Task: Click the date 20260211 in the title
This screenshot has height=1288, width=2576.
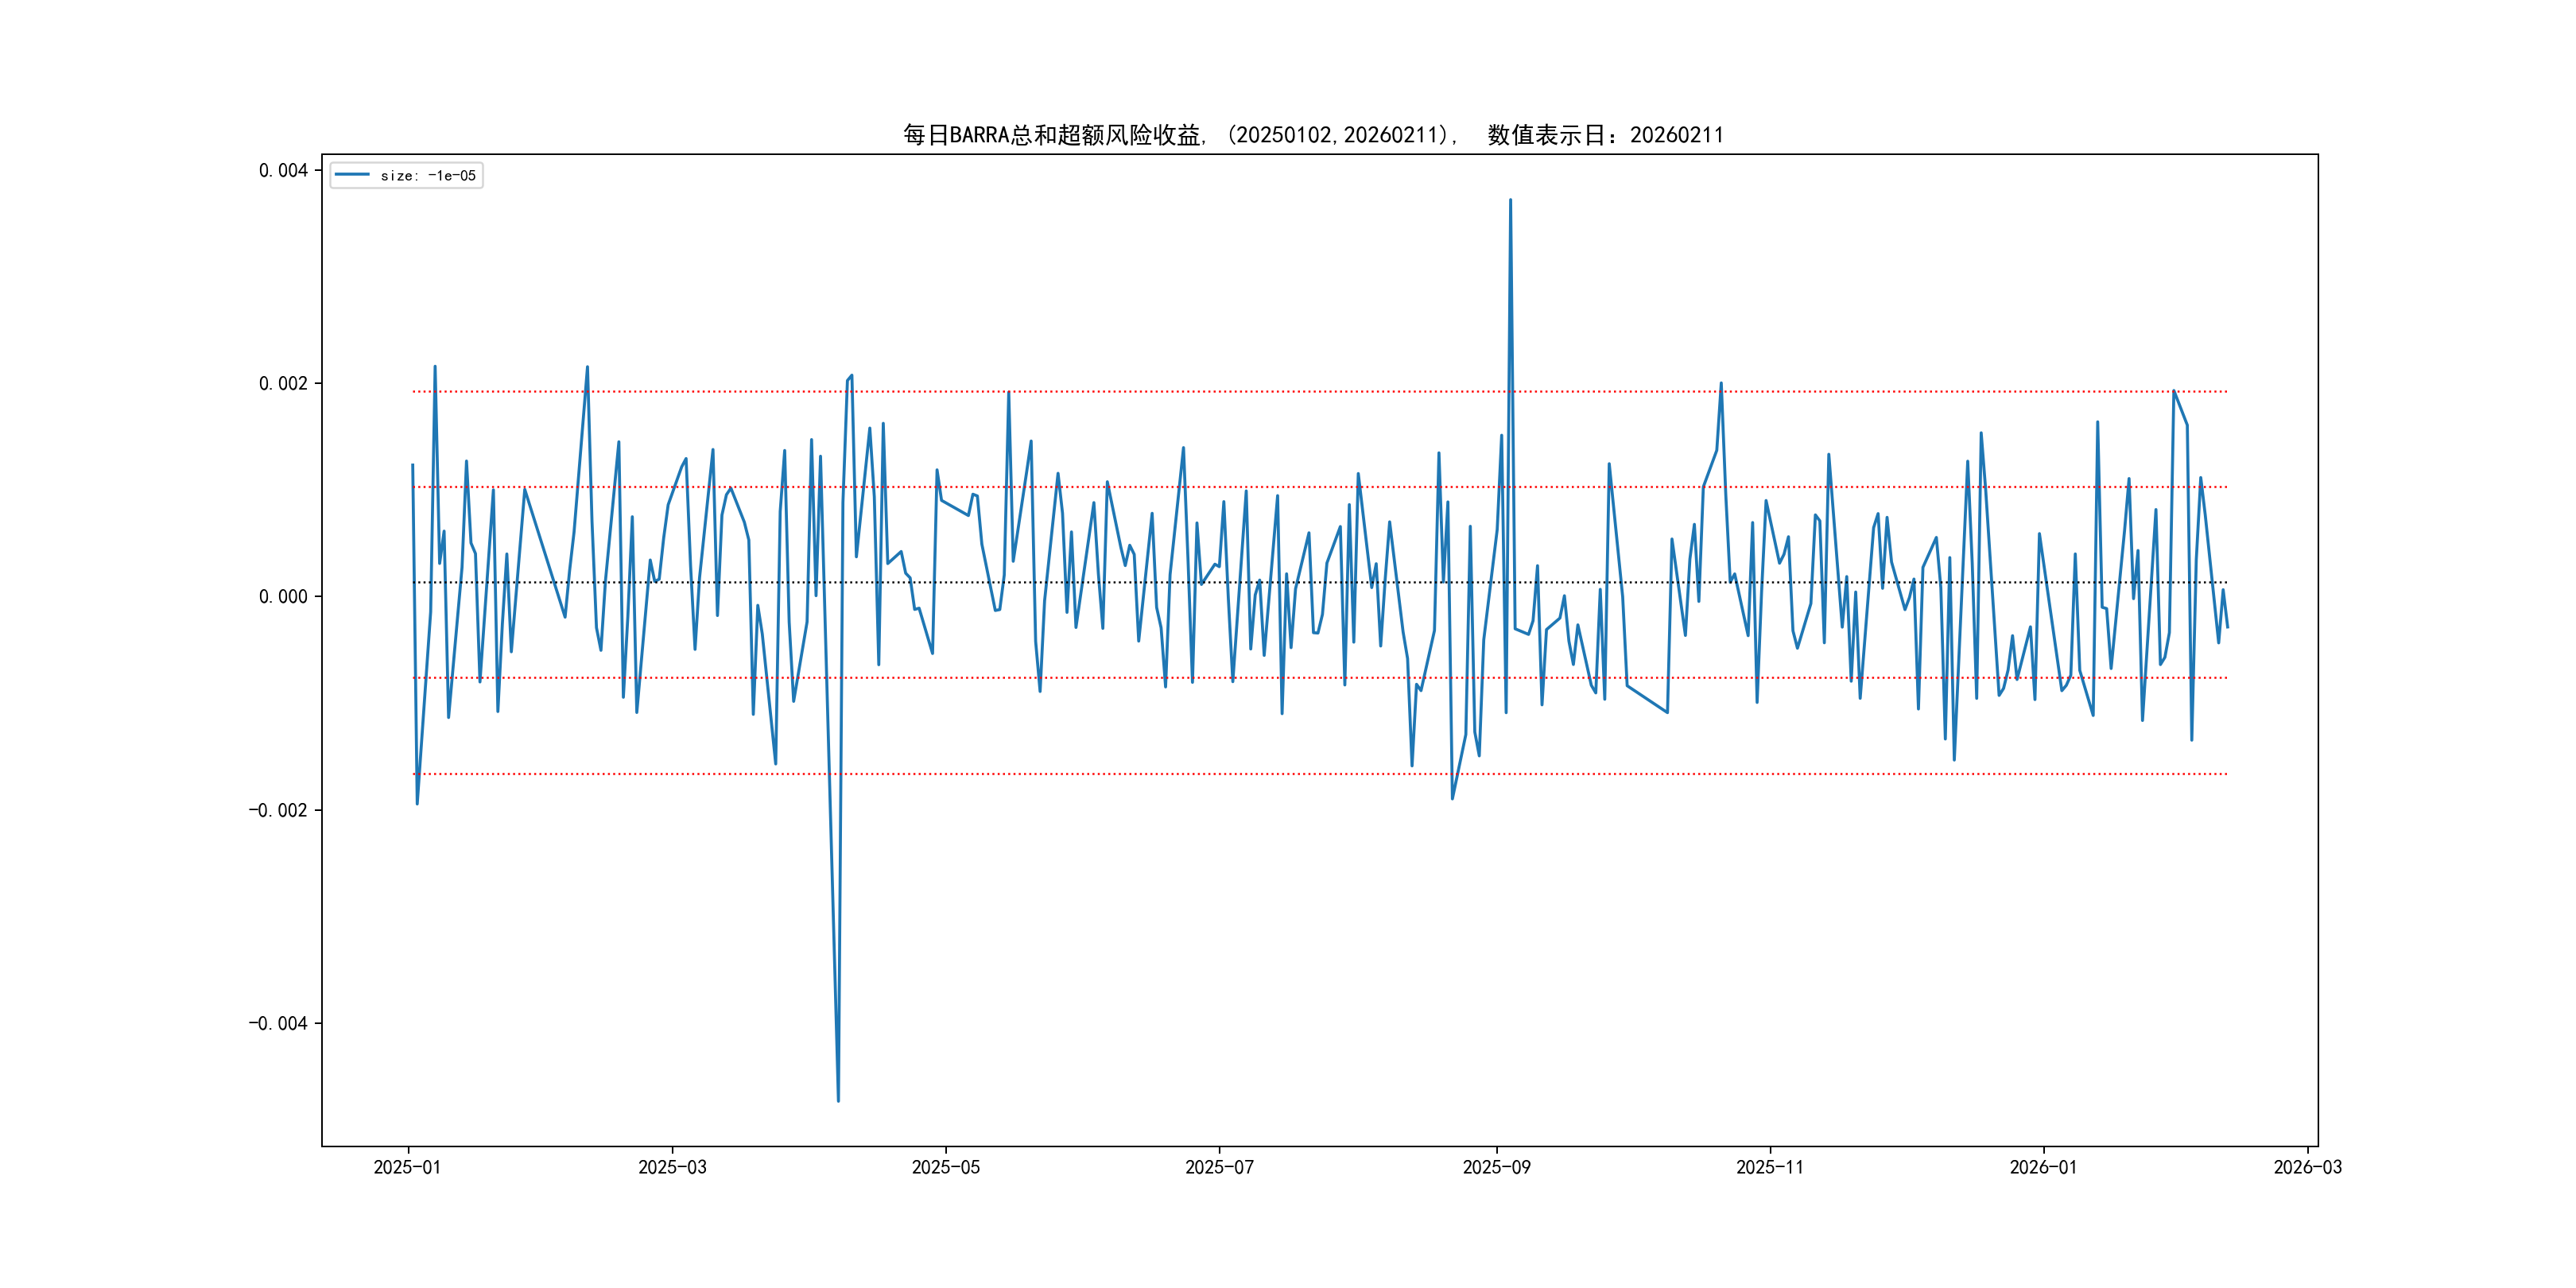Action: pos(1676,135)
